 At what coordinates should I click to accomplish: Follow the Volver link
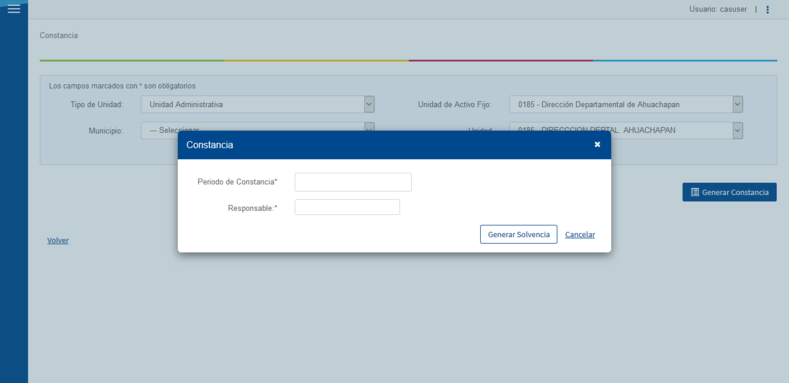(58, 241)
